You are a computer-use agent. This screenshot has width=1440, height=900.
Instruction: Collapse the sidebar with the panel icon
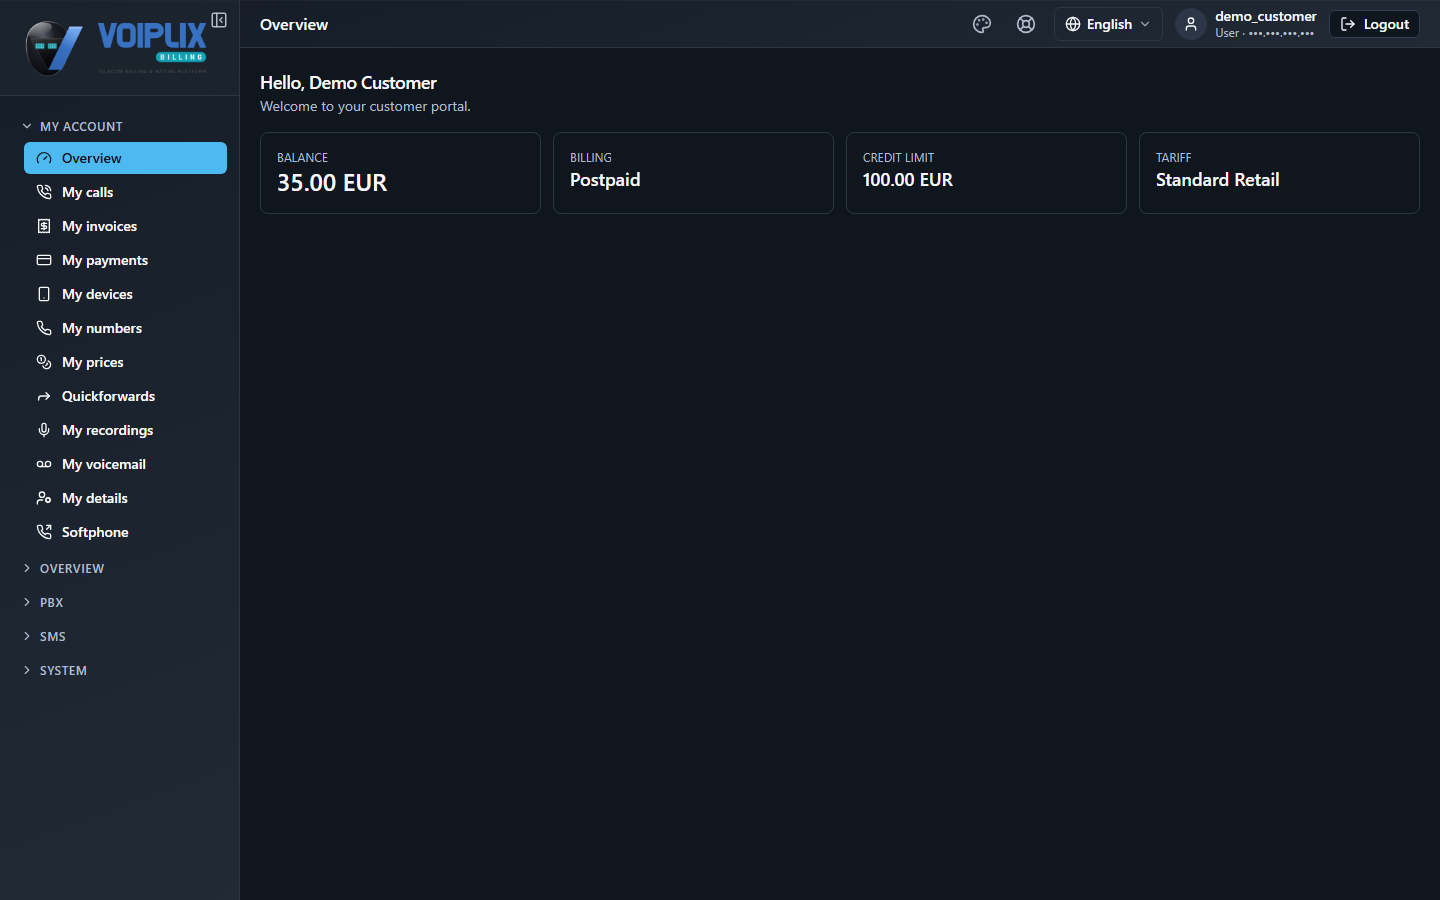(x=219, y=20)
